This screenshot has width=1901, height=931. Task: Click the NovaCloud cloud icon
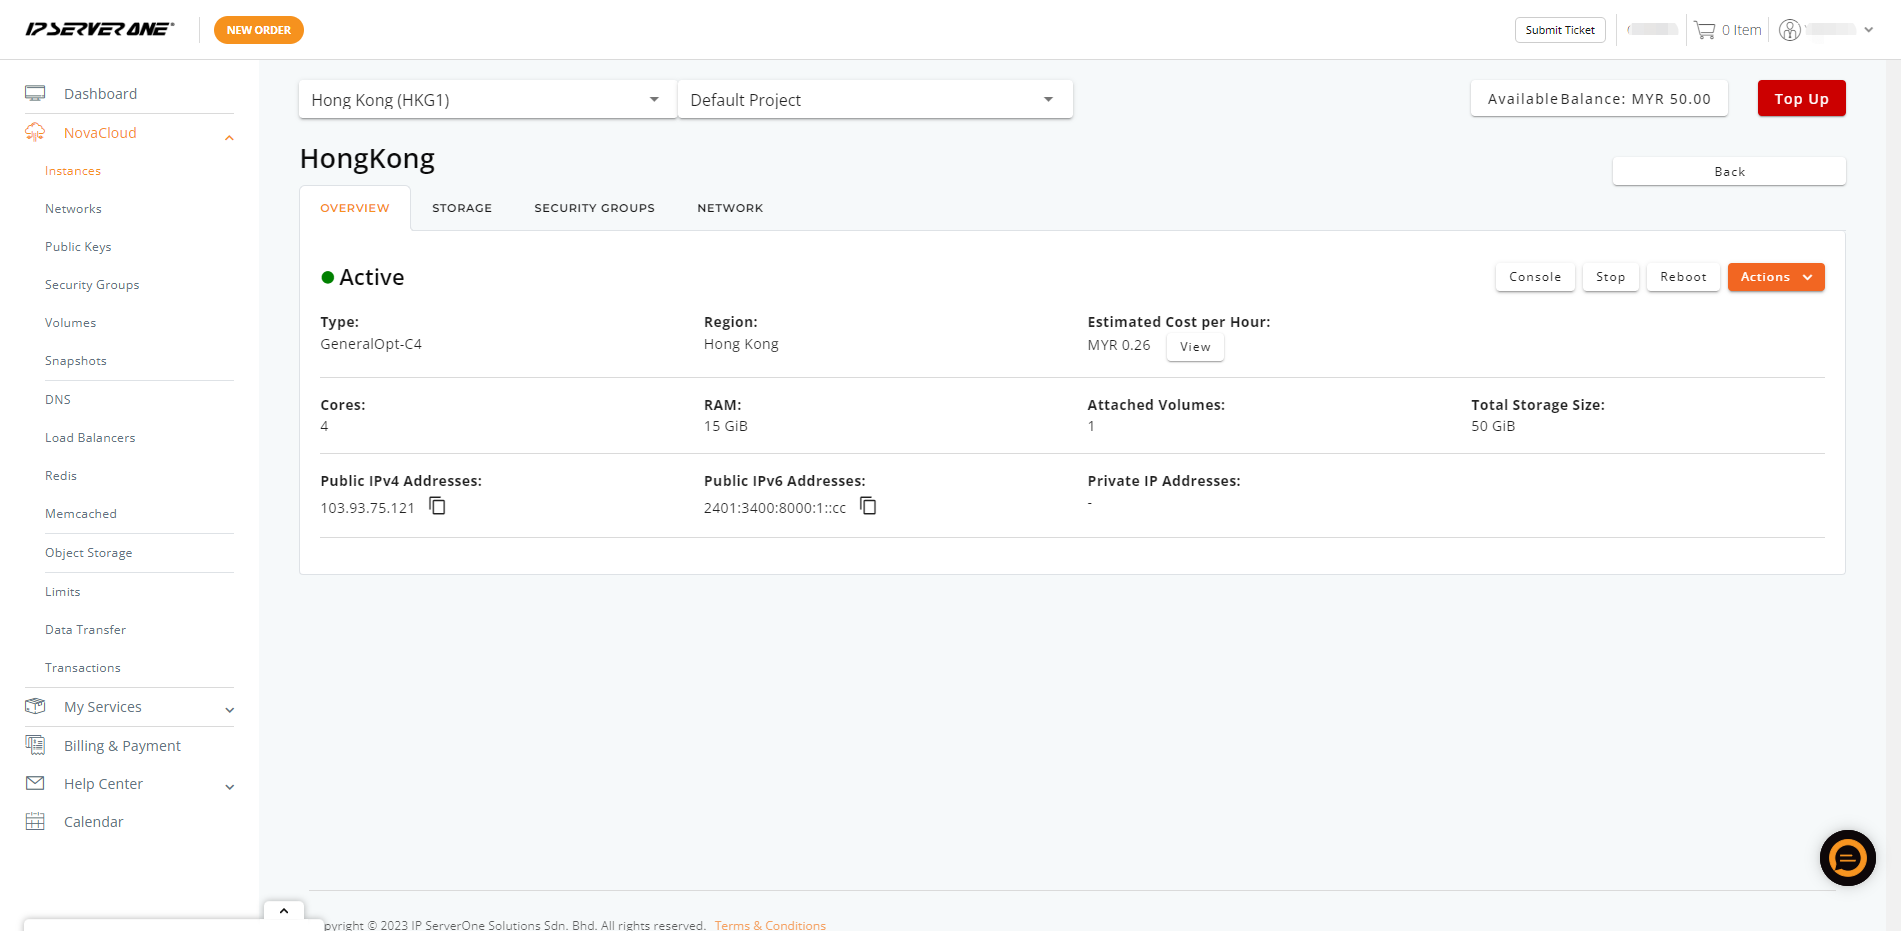[35, 132]
